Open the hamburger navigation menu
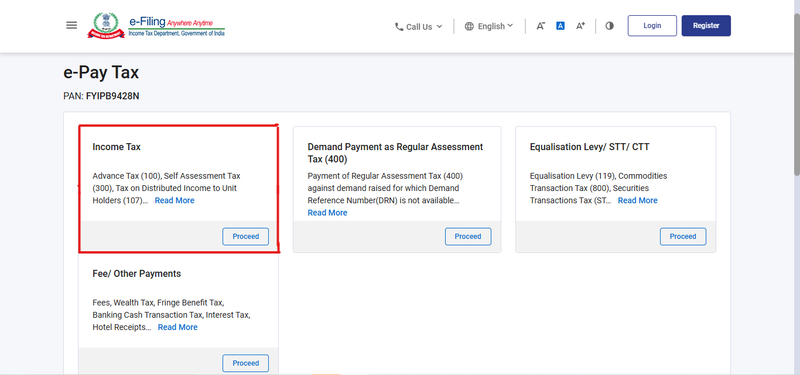This screenshot has width=800, height=375. click(71, 26)
